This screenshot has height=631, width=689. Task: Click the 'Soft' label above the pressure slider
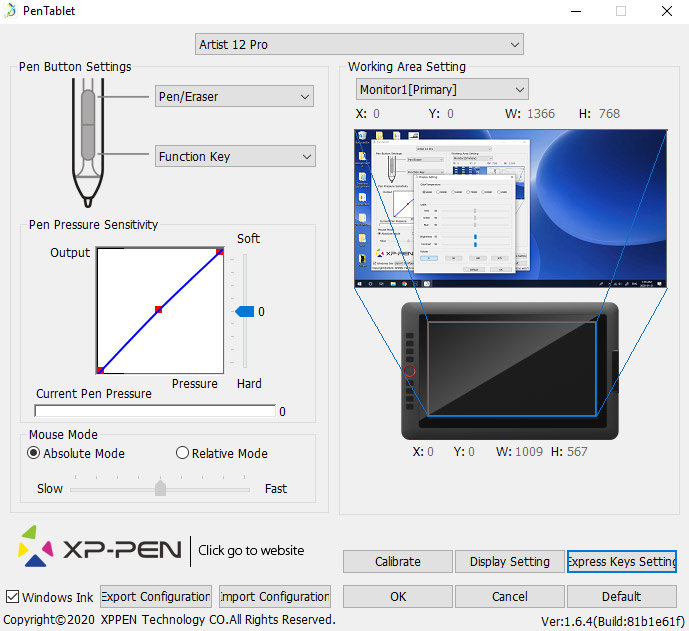point(248,239)
